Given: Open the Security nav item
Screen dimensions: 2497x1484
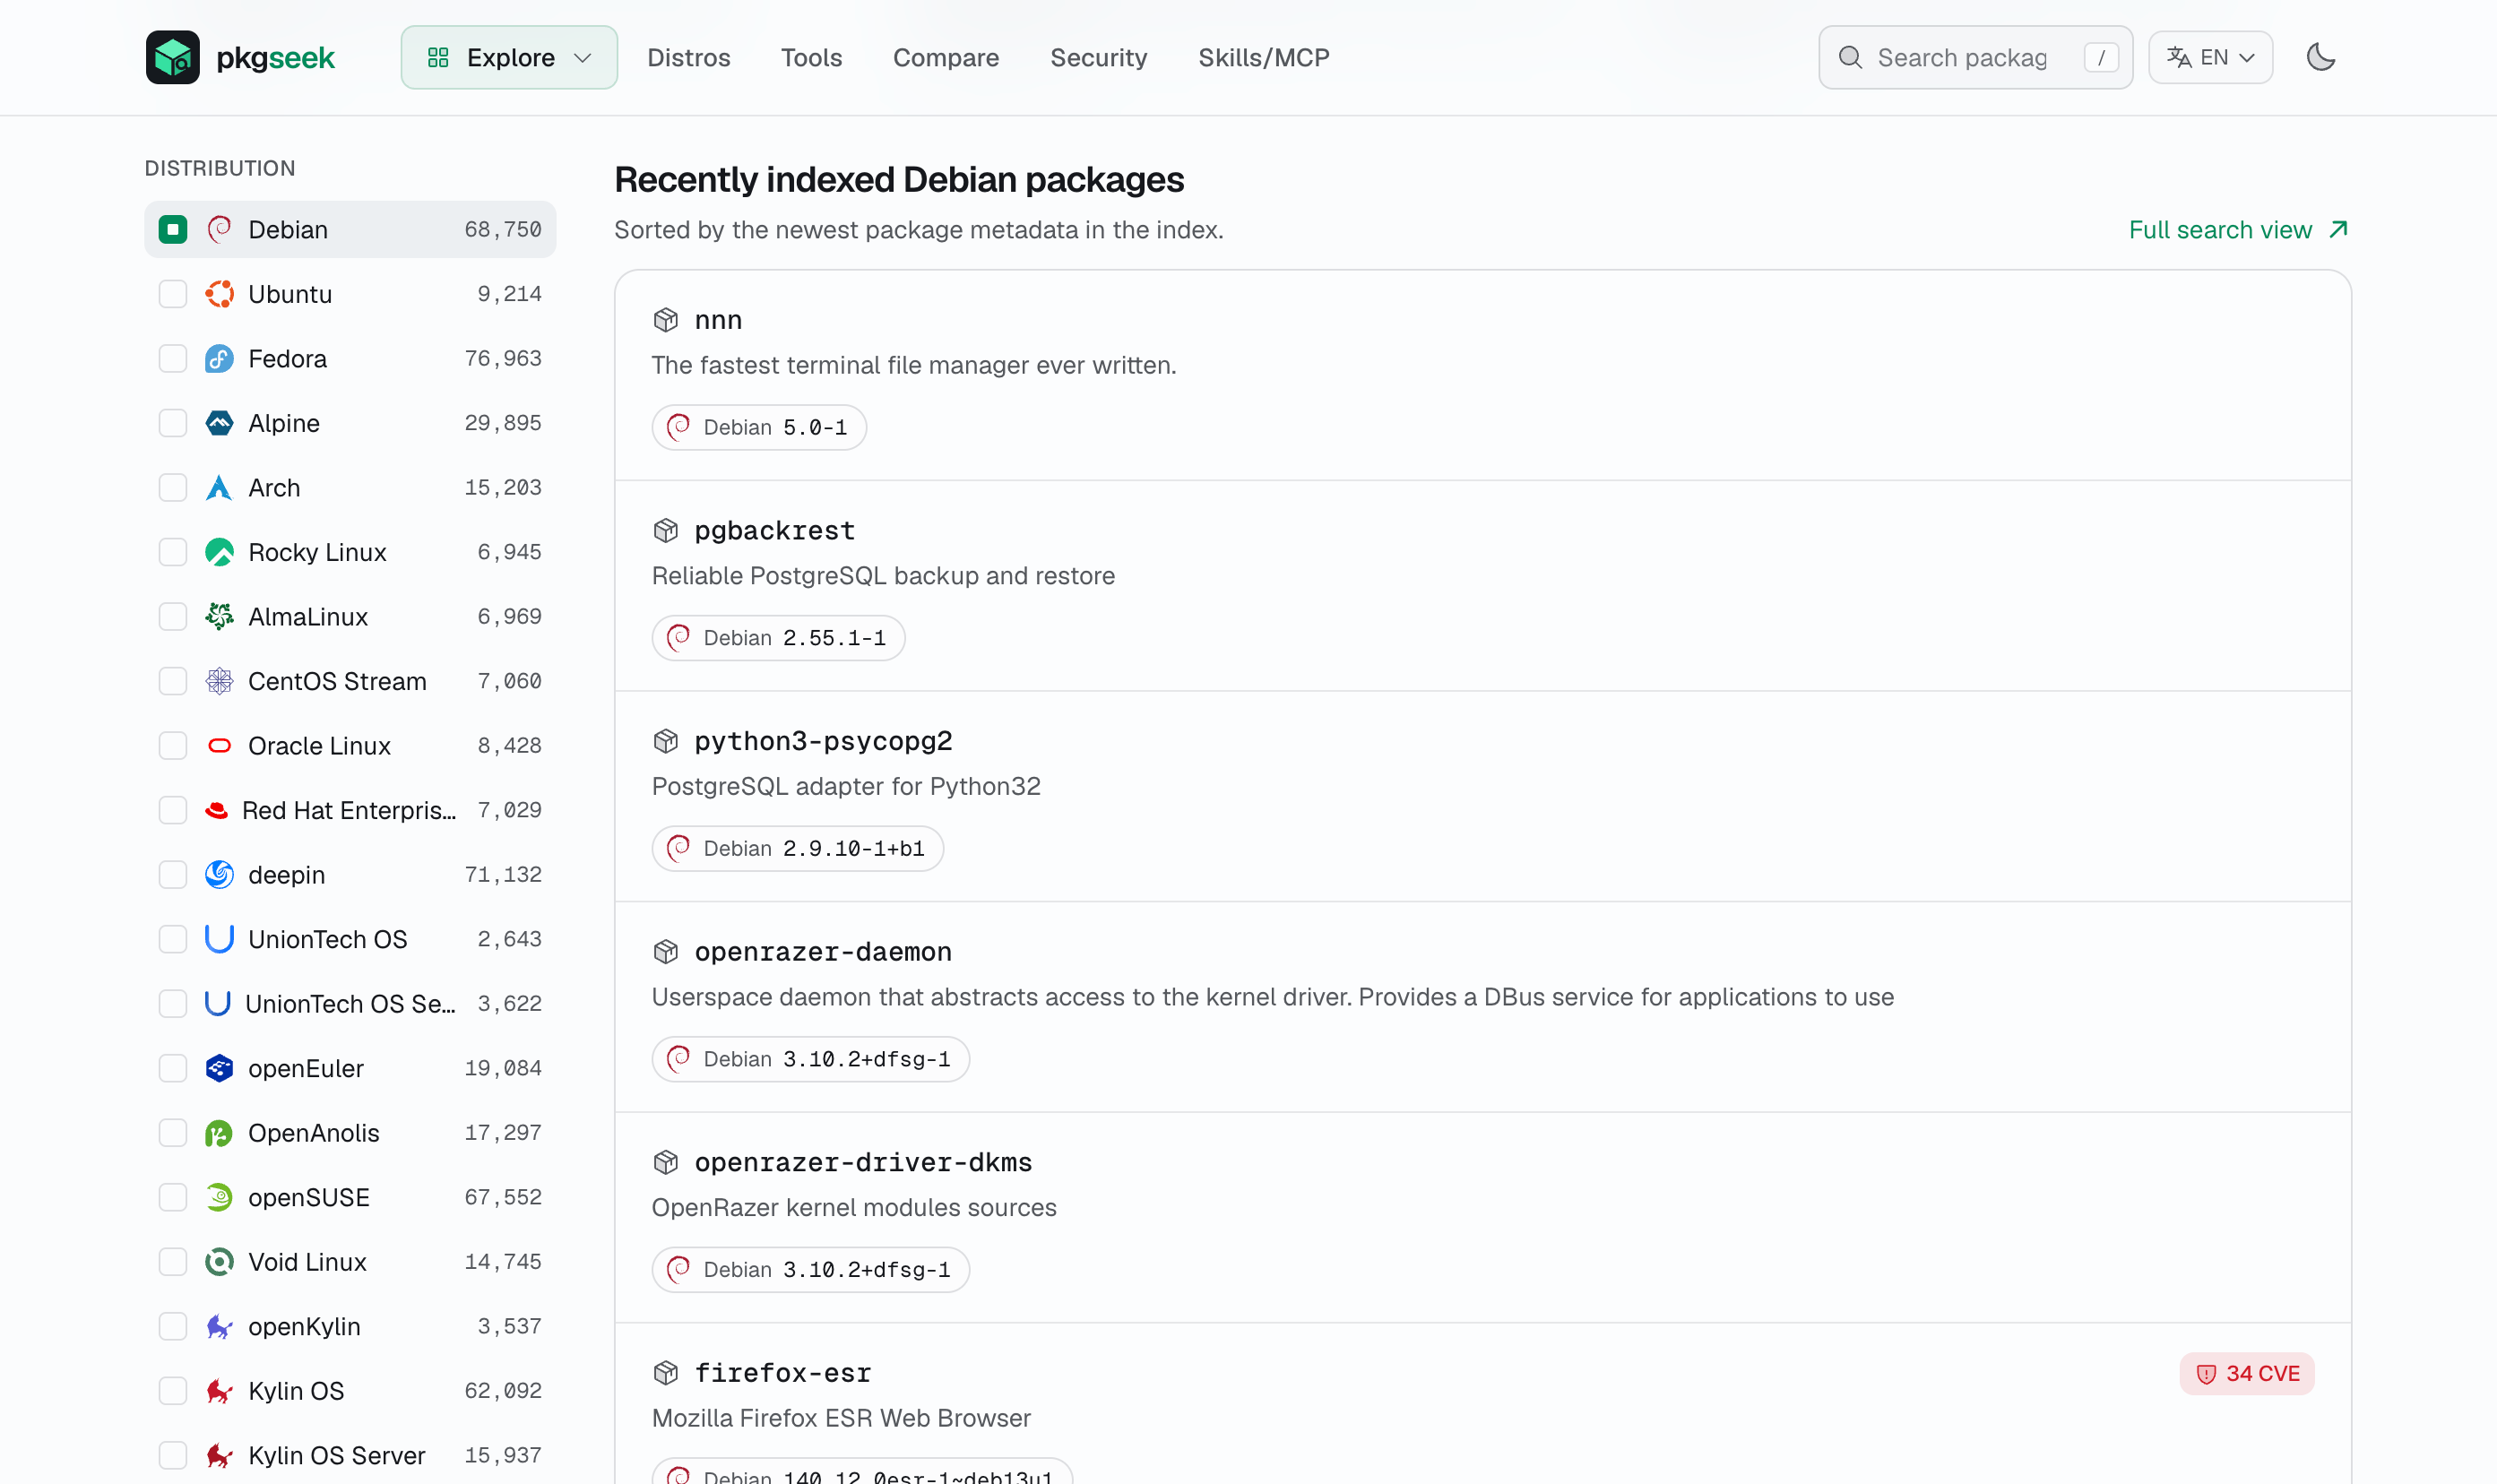Looking at the screenshot, I should 1098,57.
